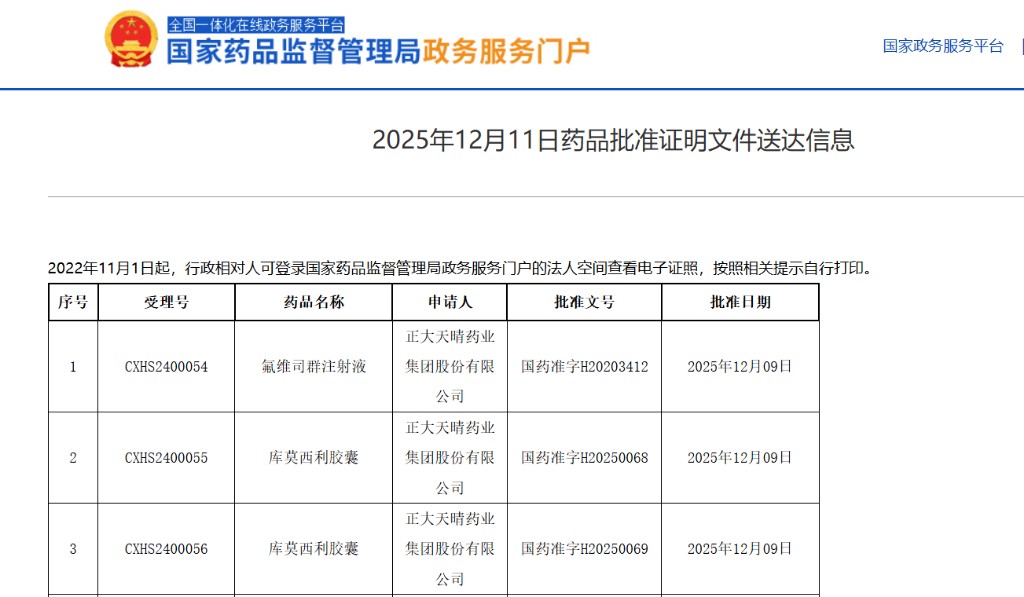Select acceptance number CXHS2400054
Image resolution: width=1024 pixels, height=597 pixels.
point(166,367)
